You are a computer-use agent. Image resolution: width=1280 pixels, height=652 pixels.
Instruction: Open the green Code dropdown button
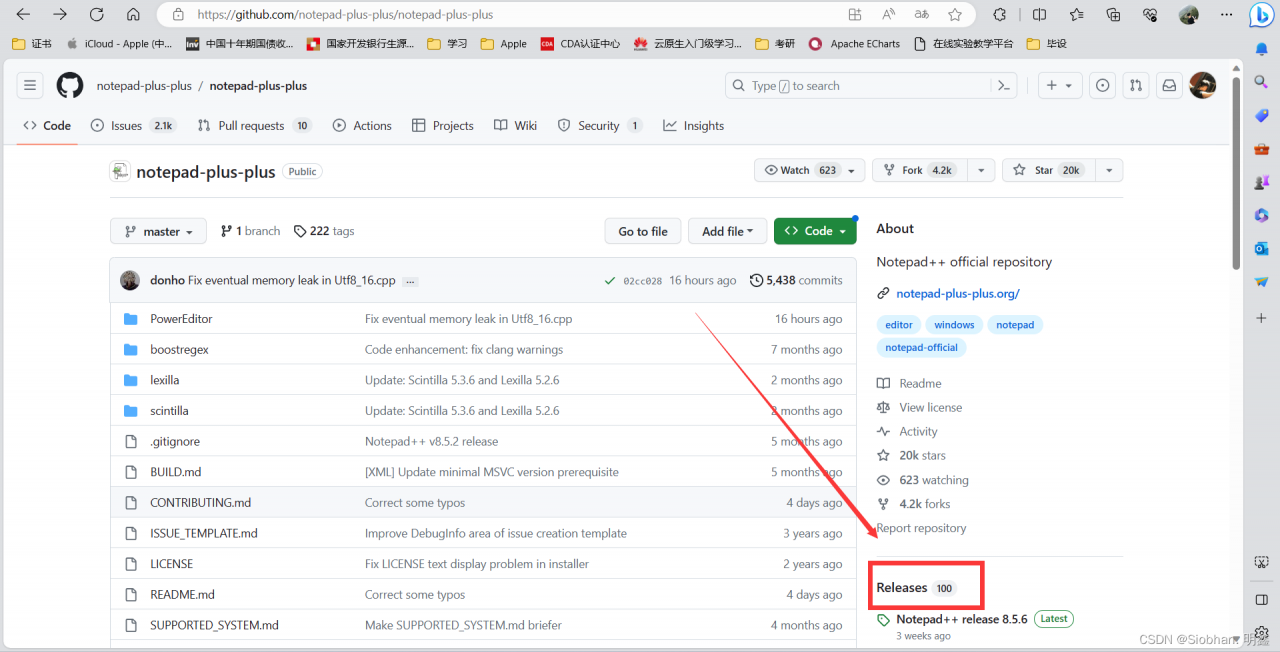tap(814, 231)
